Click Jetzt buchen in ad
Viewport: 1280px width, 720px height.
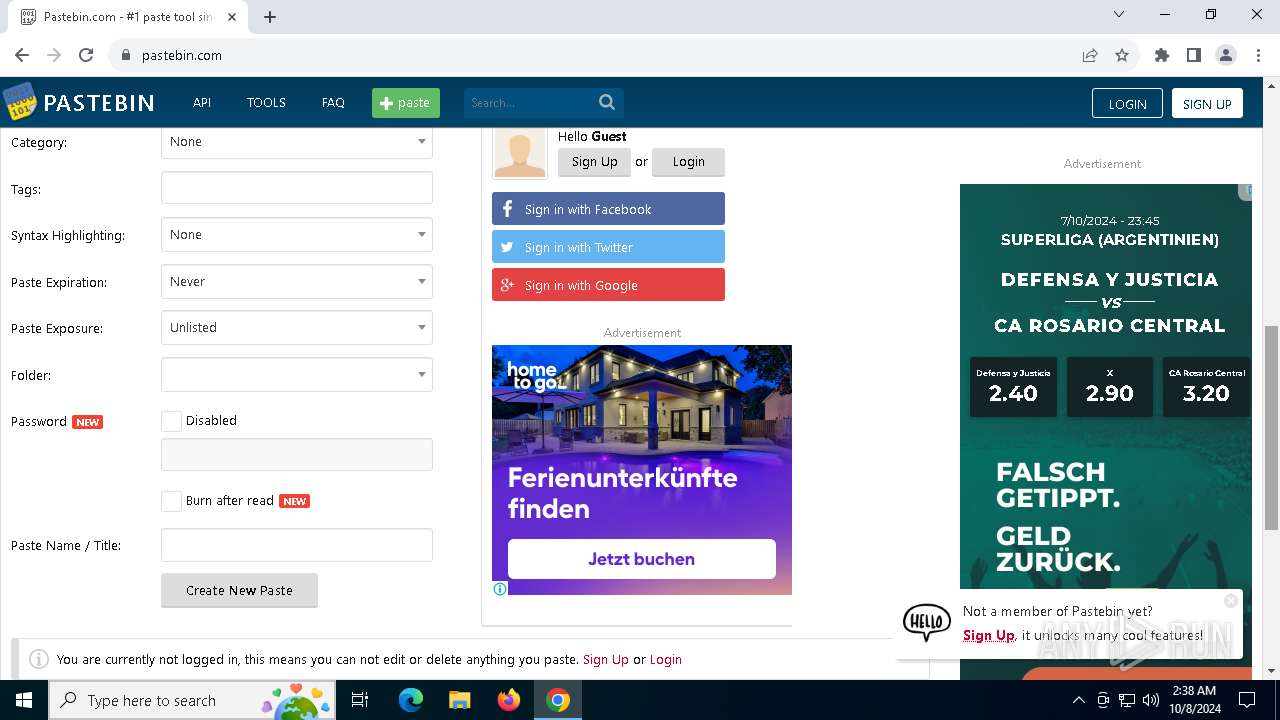[641, 559]
